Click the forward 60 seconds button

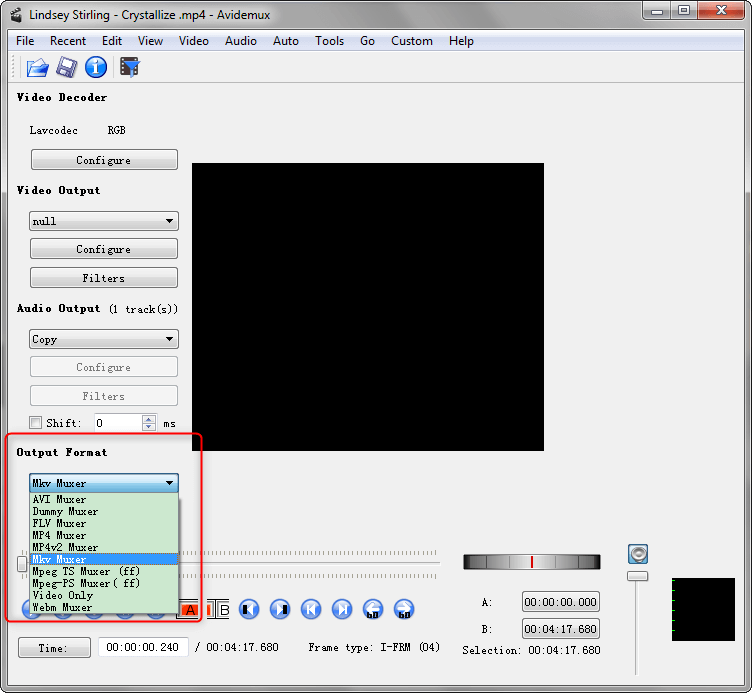[404, 609]
